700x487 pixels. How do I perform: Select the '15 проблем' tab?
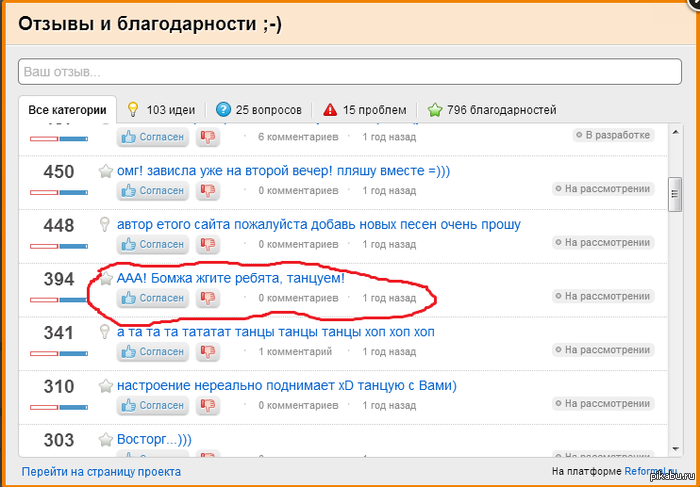pyautogui.click(x=365, y=110)
